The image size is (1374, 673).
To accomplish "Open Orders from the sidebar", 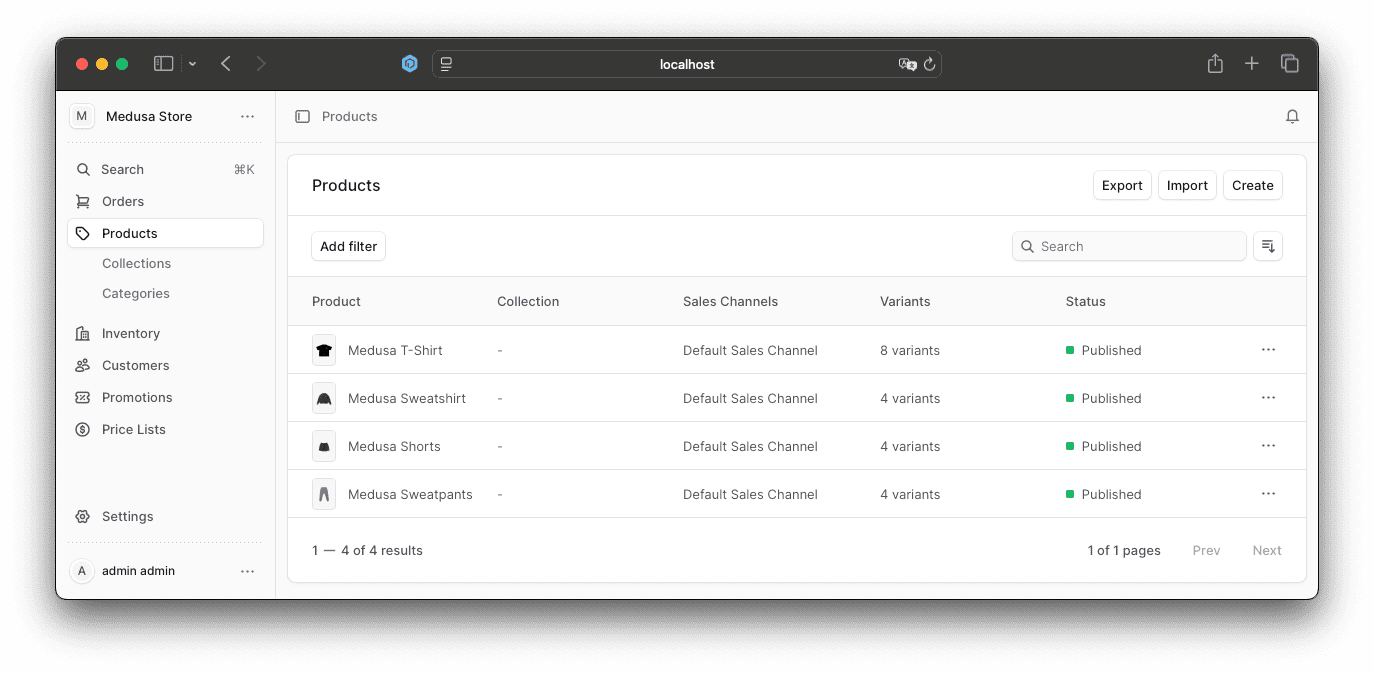I will tap(123, 201).
